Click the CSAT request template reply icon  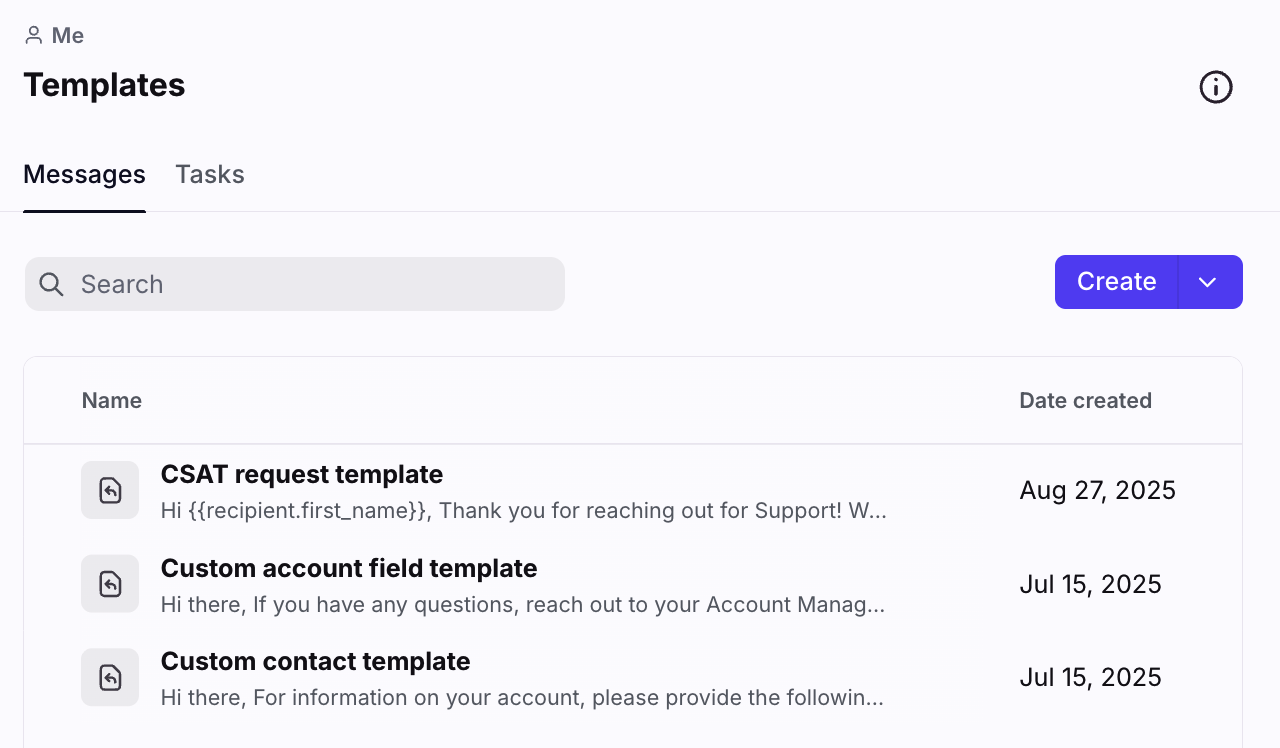[110, 490]
